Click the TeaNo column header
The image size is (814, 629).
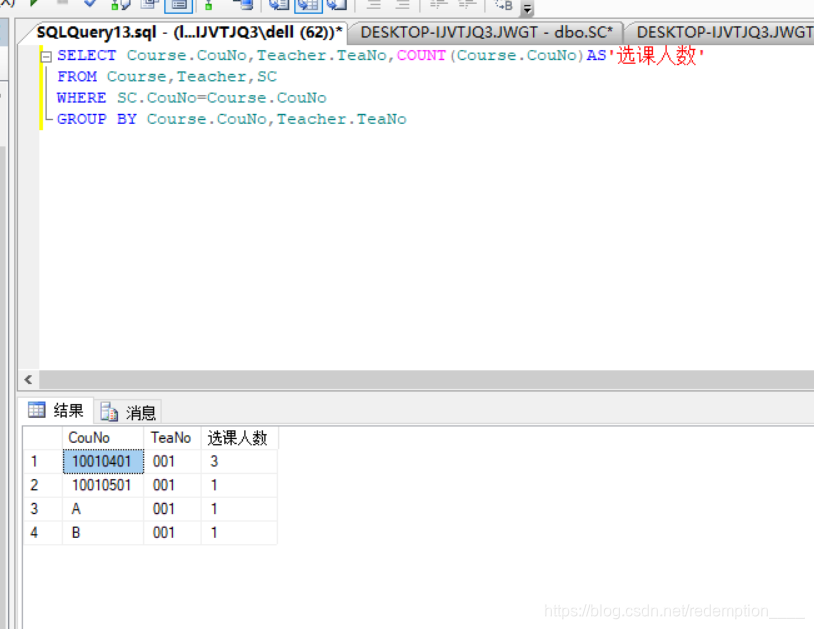click(172, 438)
